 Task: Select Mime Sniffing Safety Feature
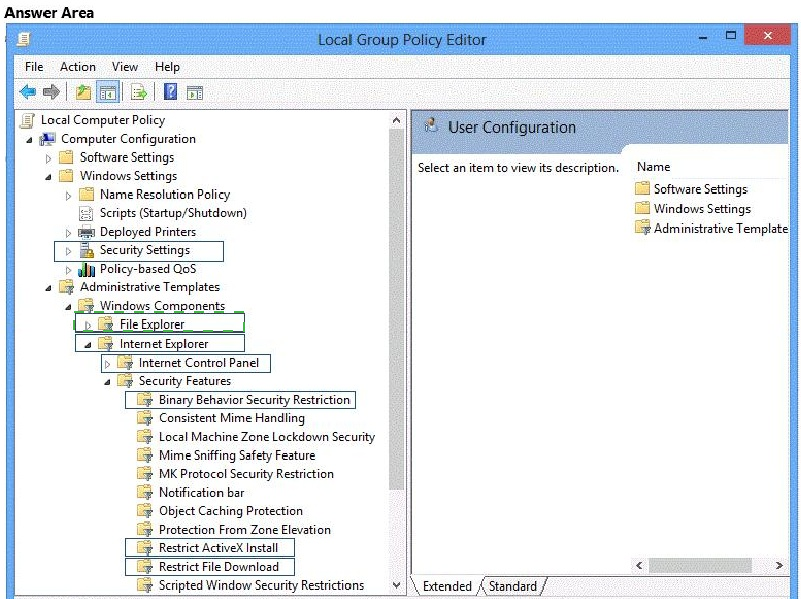click(x=237, y=456)
